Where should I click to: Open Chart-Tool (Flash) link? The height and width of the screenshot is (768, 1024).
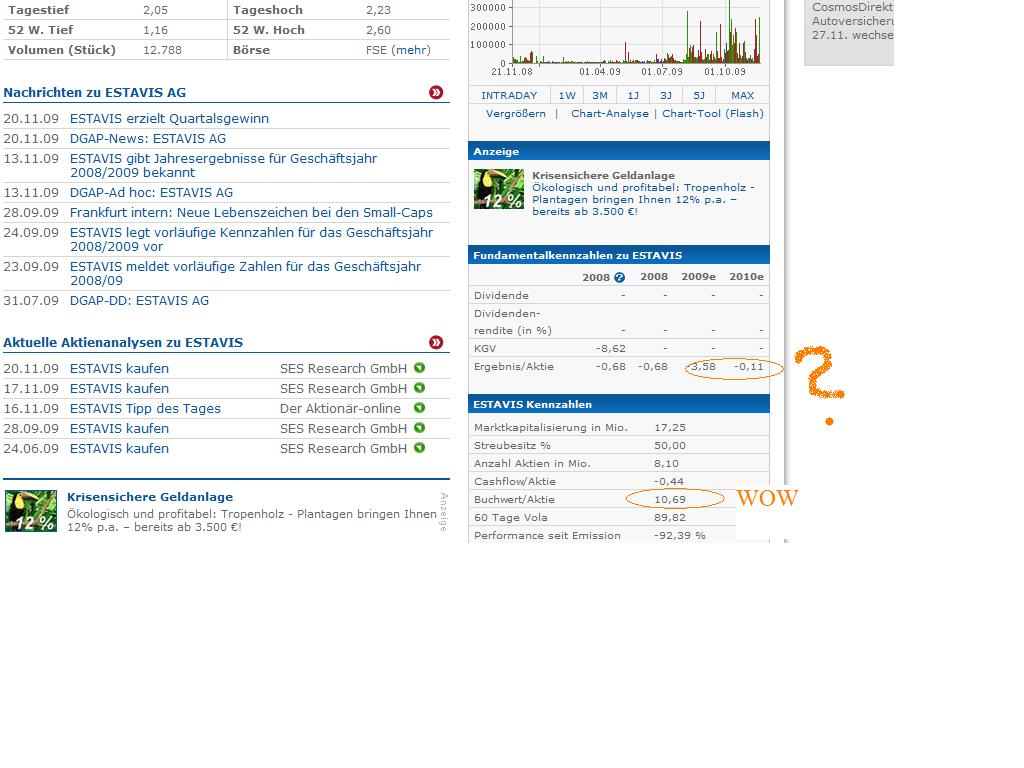click(x=712, y=114)
